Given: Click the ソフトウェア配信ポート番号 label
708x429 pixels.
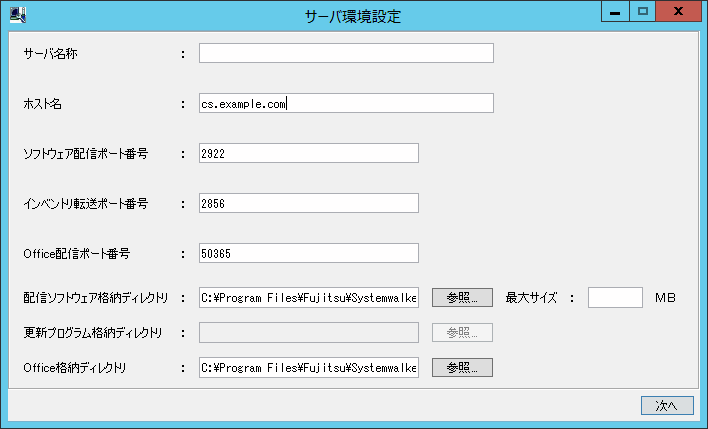Looking at the screenshot, I should point(86,154).
